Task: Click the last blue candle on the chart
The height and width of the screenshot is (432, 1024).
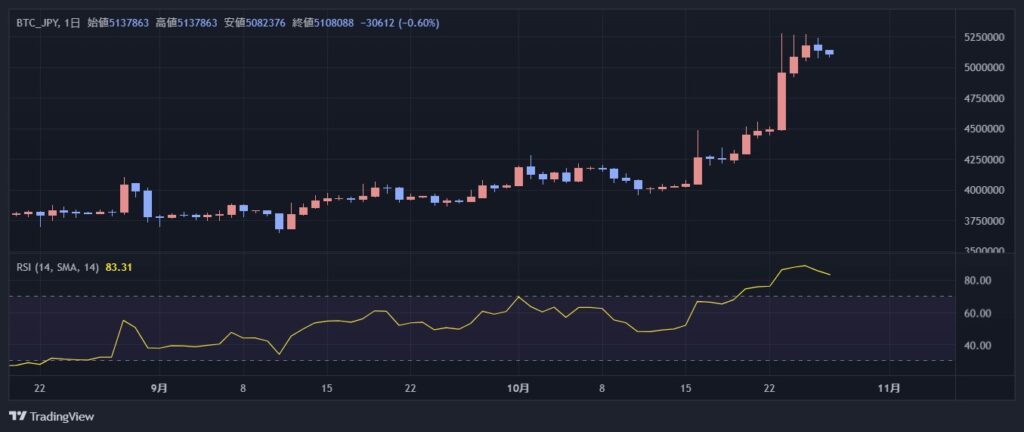Action: [x=829, y=52]
